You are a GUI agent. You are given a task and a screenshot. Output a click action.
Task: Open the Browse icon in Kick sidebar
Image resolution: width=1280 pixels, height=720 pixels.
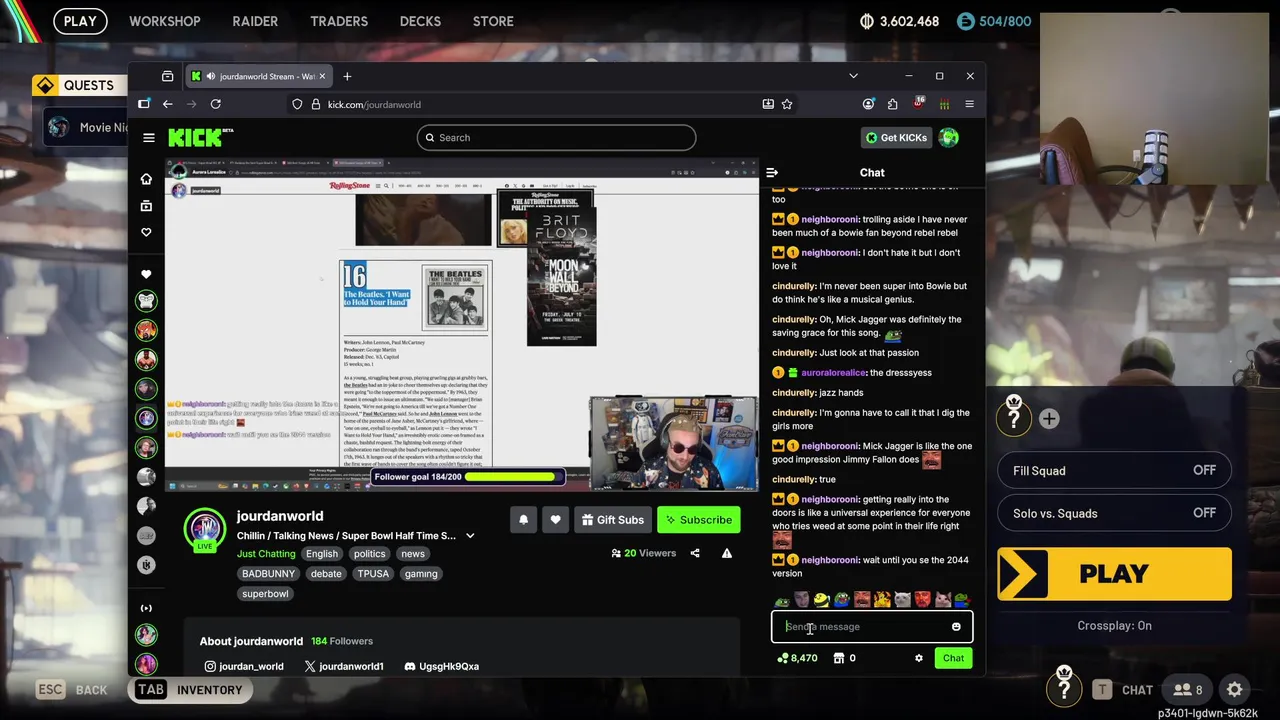click(x=146, y=205)
